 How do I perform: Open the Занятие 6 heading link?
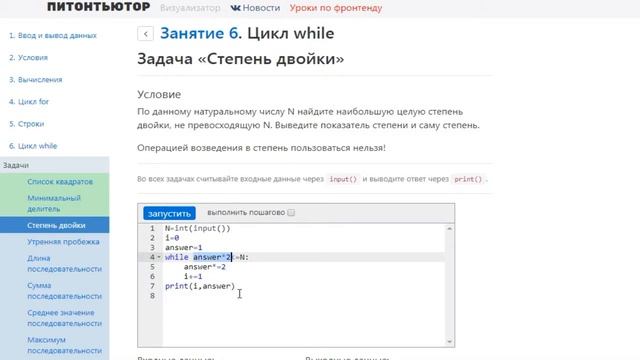[199, 33]
